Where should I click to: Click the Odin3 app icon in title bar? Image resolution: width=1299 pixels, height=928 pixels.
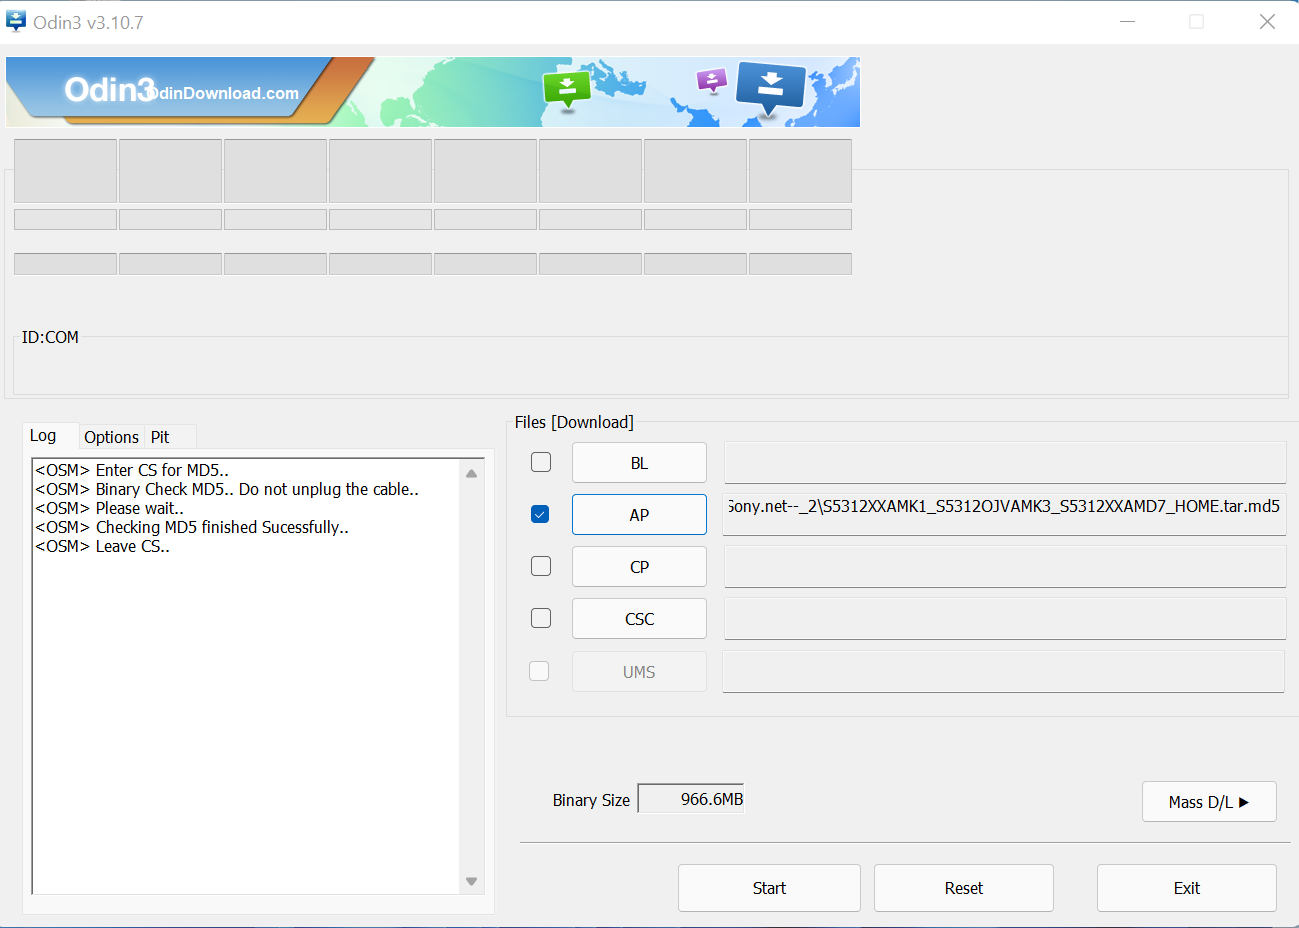coord(16,21)
